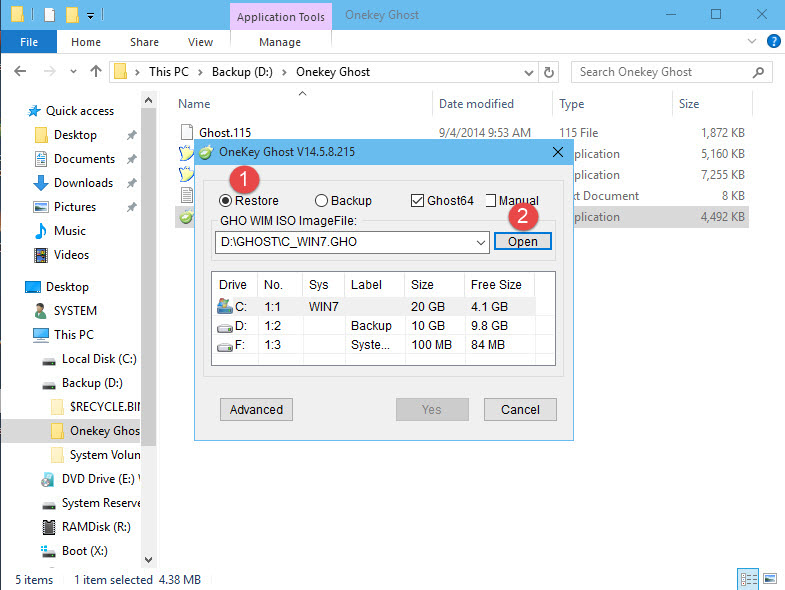Sort by the Name column header
This screenshot has width=785, height=590.
pos(194,104)
